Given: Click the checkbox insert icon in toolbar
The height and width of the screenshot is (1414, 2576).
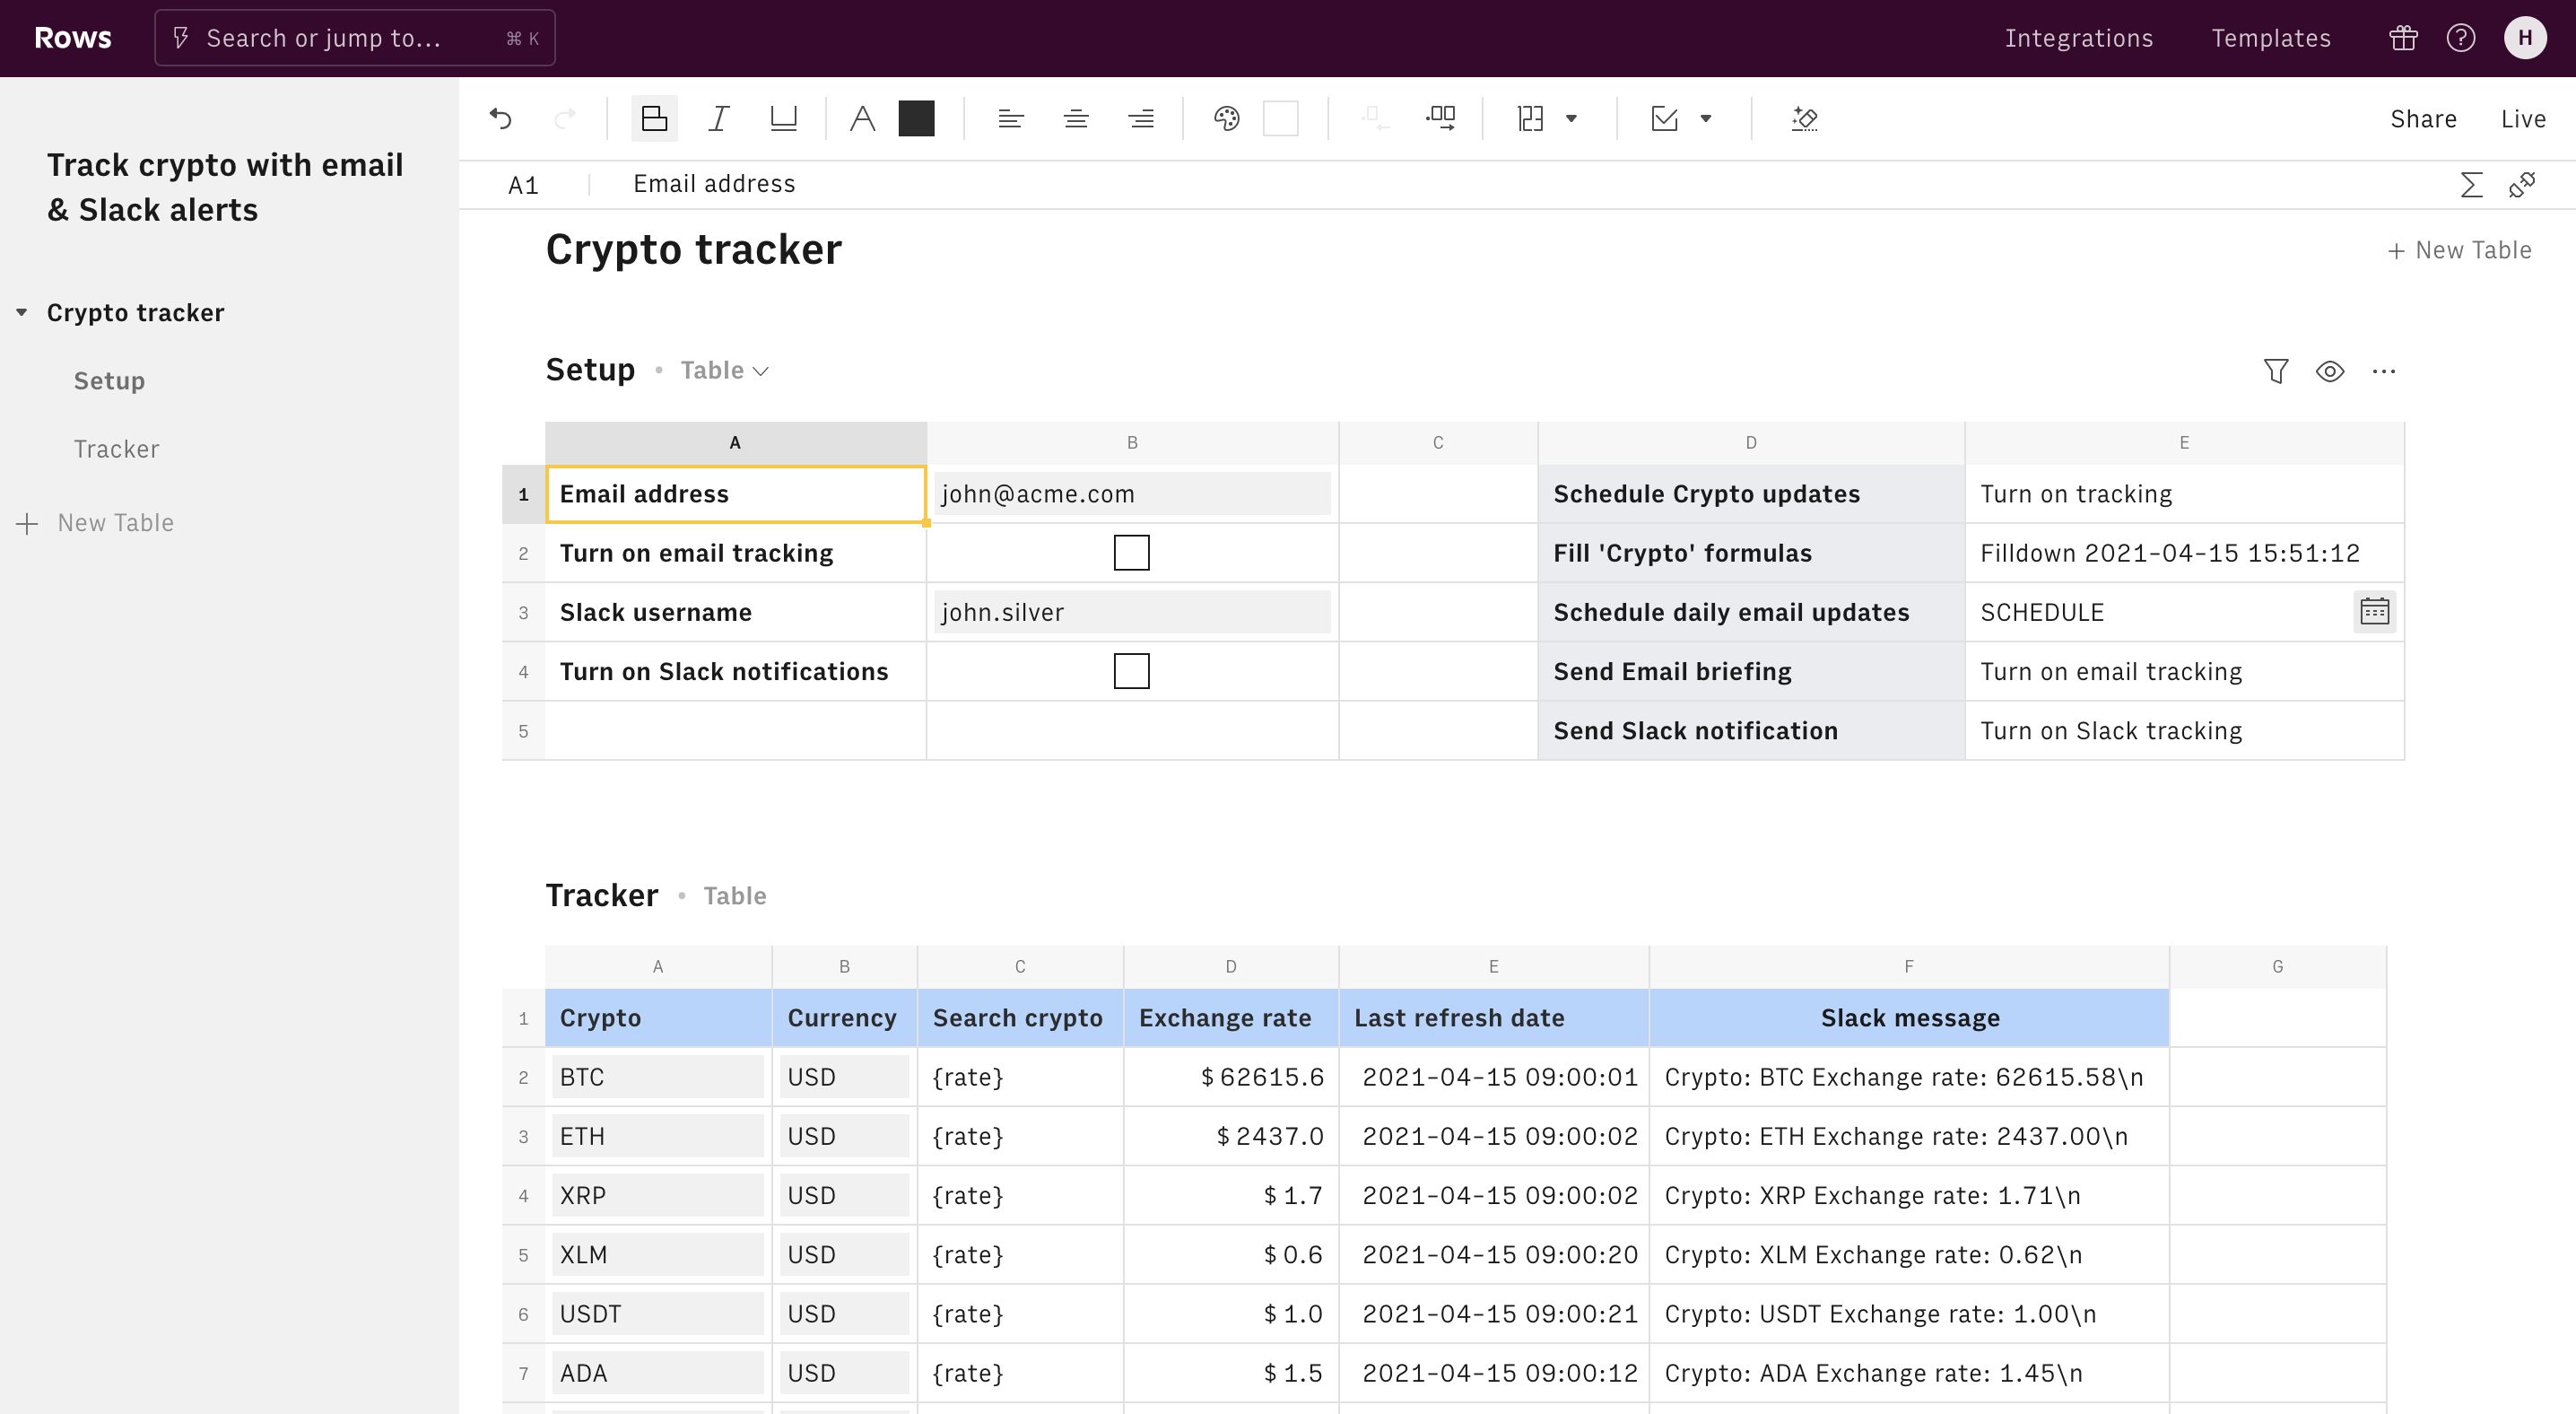Looking at the screenshot, I should [1665, 119].
